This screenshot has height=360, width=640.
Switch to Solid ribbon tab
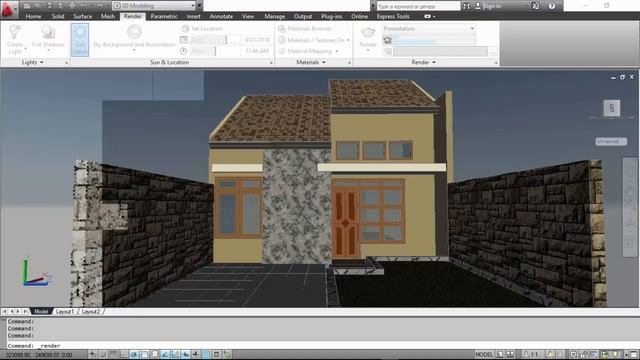coord(58,16)
